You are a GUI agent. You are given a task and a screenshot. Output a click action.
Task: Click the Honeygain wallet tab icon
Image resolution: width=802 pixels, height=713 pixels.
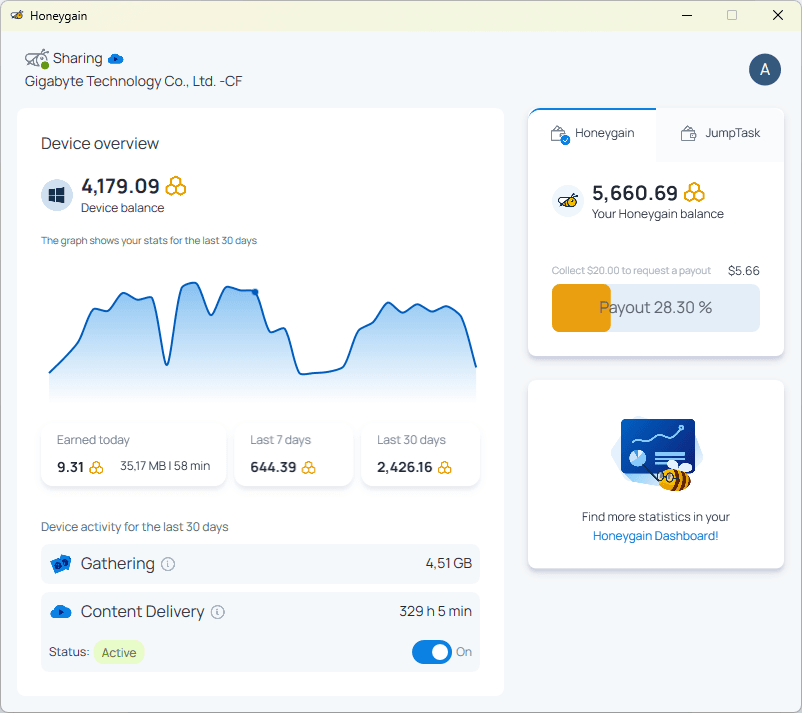pyautogui.click(x=560, y=135)
